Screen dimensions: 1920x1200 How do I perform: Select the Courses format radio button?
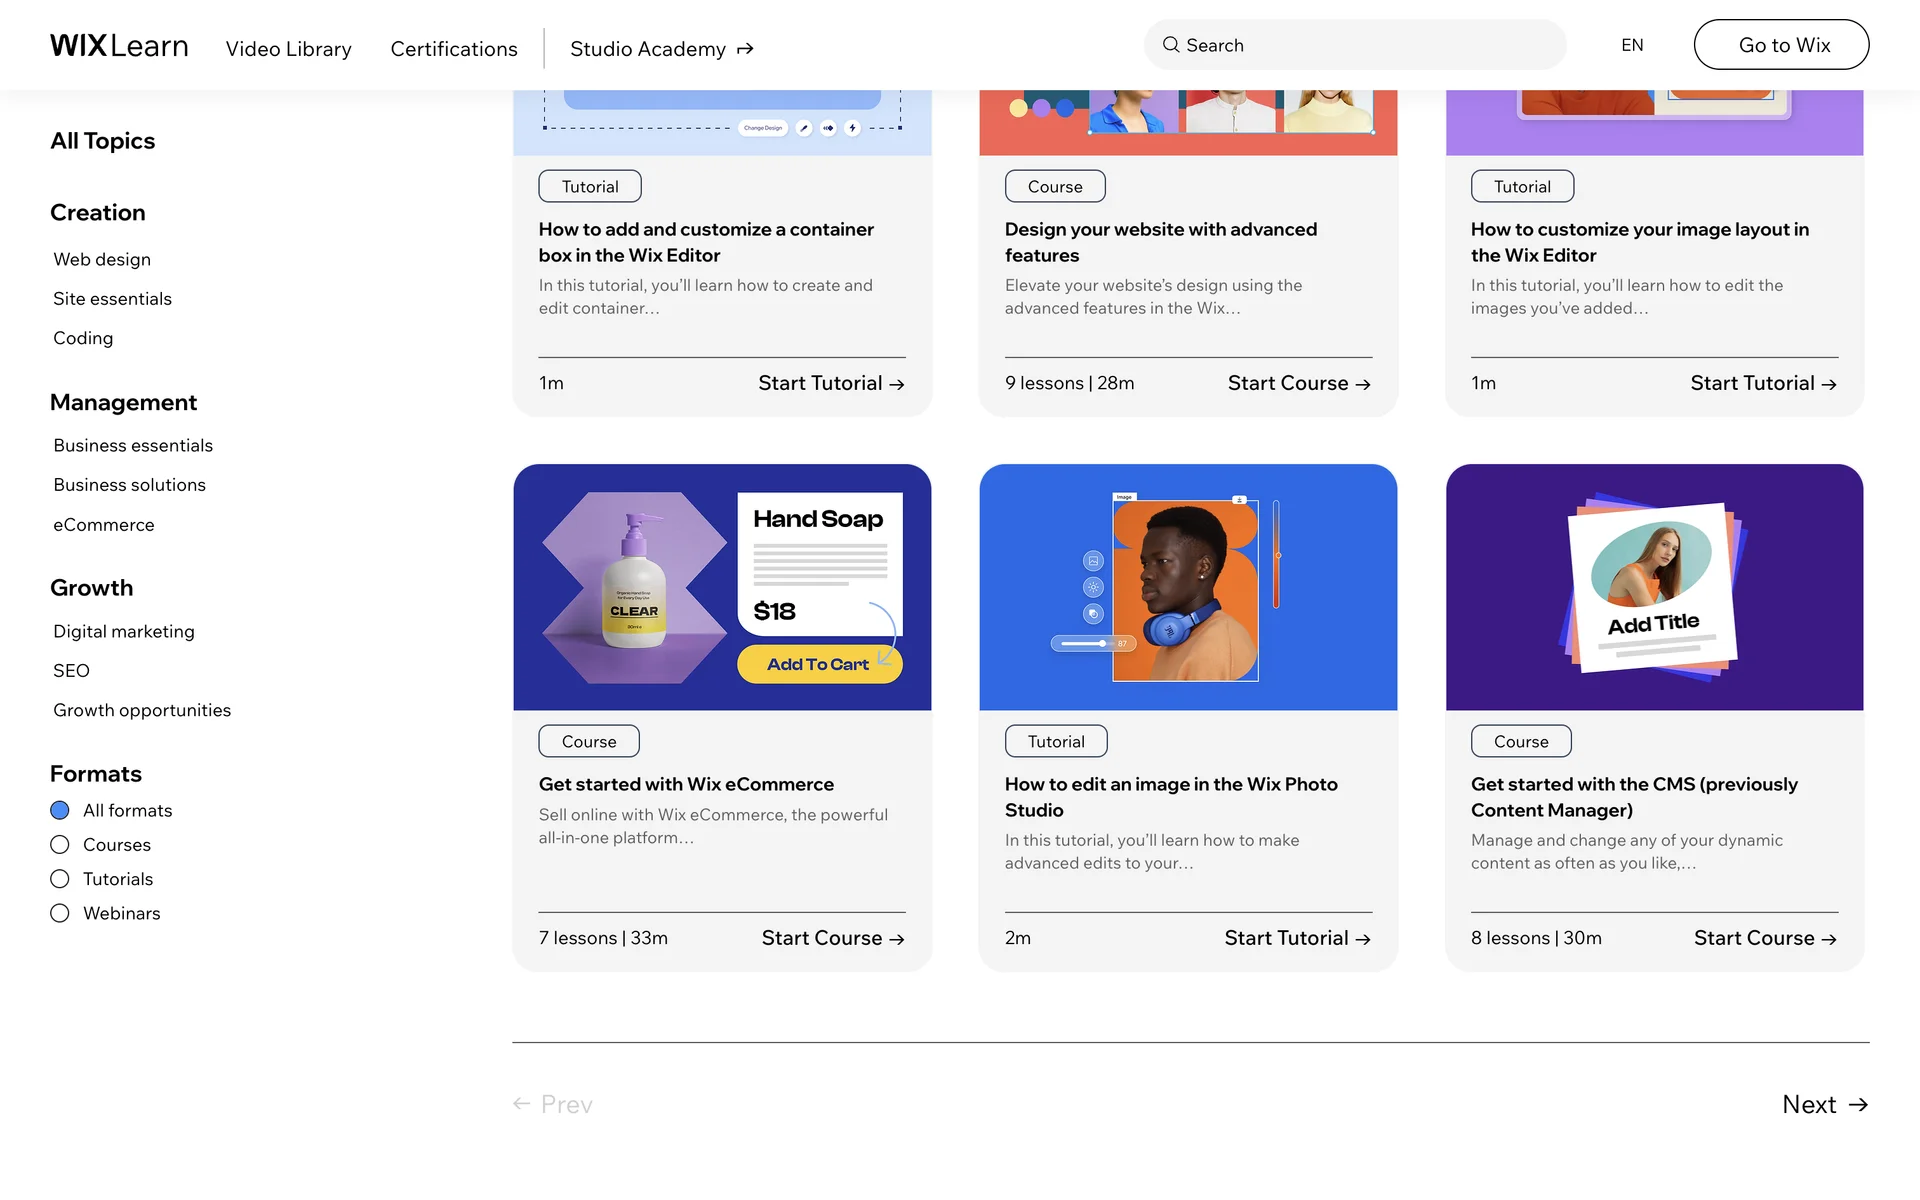click(60, 845)
